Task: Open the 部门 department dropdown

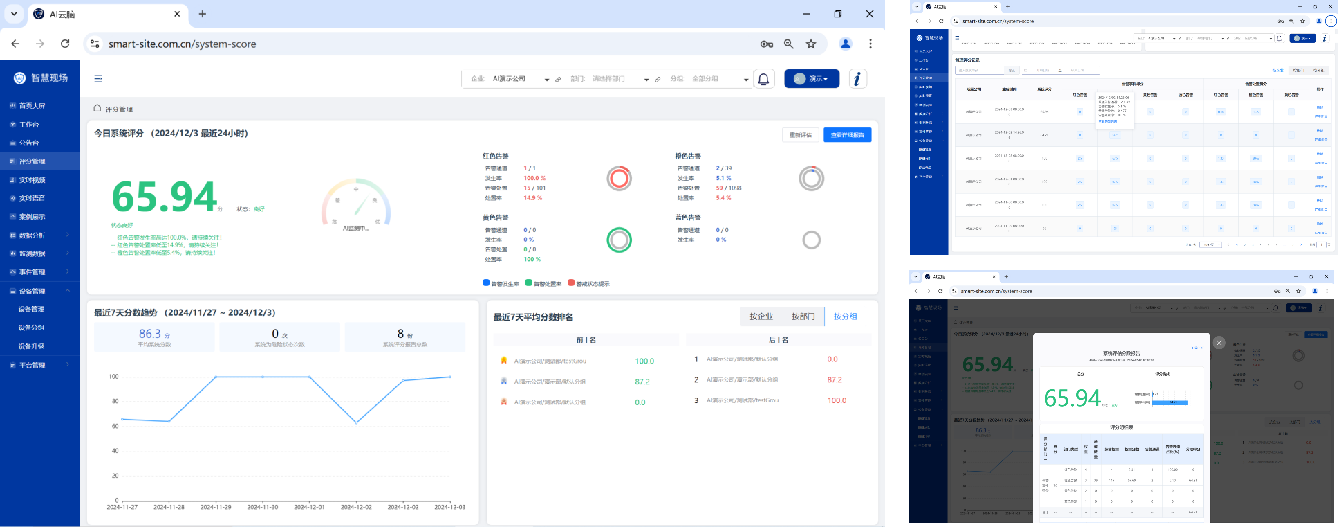Action: [620, 79]
